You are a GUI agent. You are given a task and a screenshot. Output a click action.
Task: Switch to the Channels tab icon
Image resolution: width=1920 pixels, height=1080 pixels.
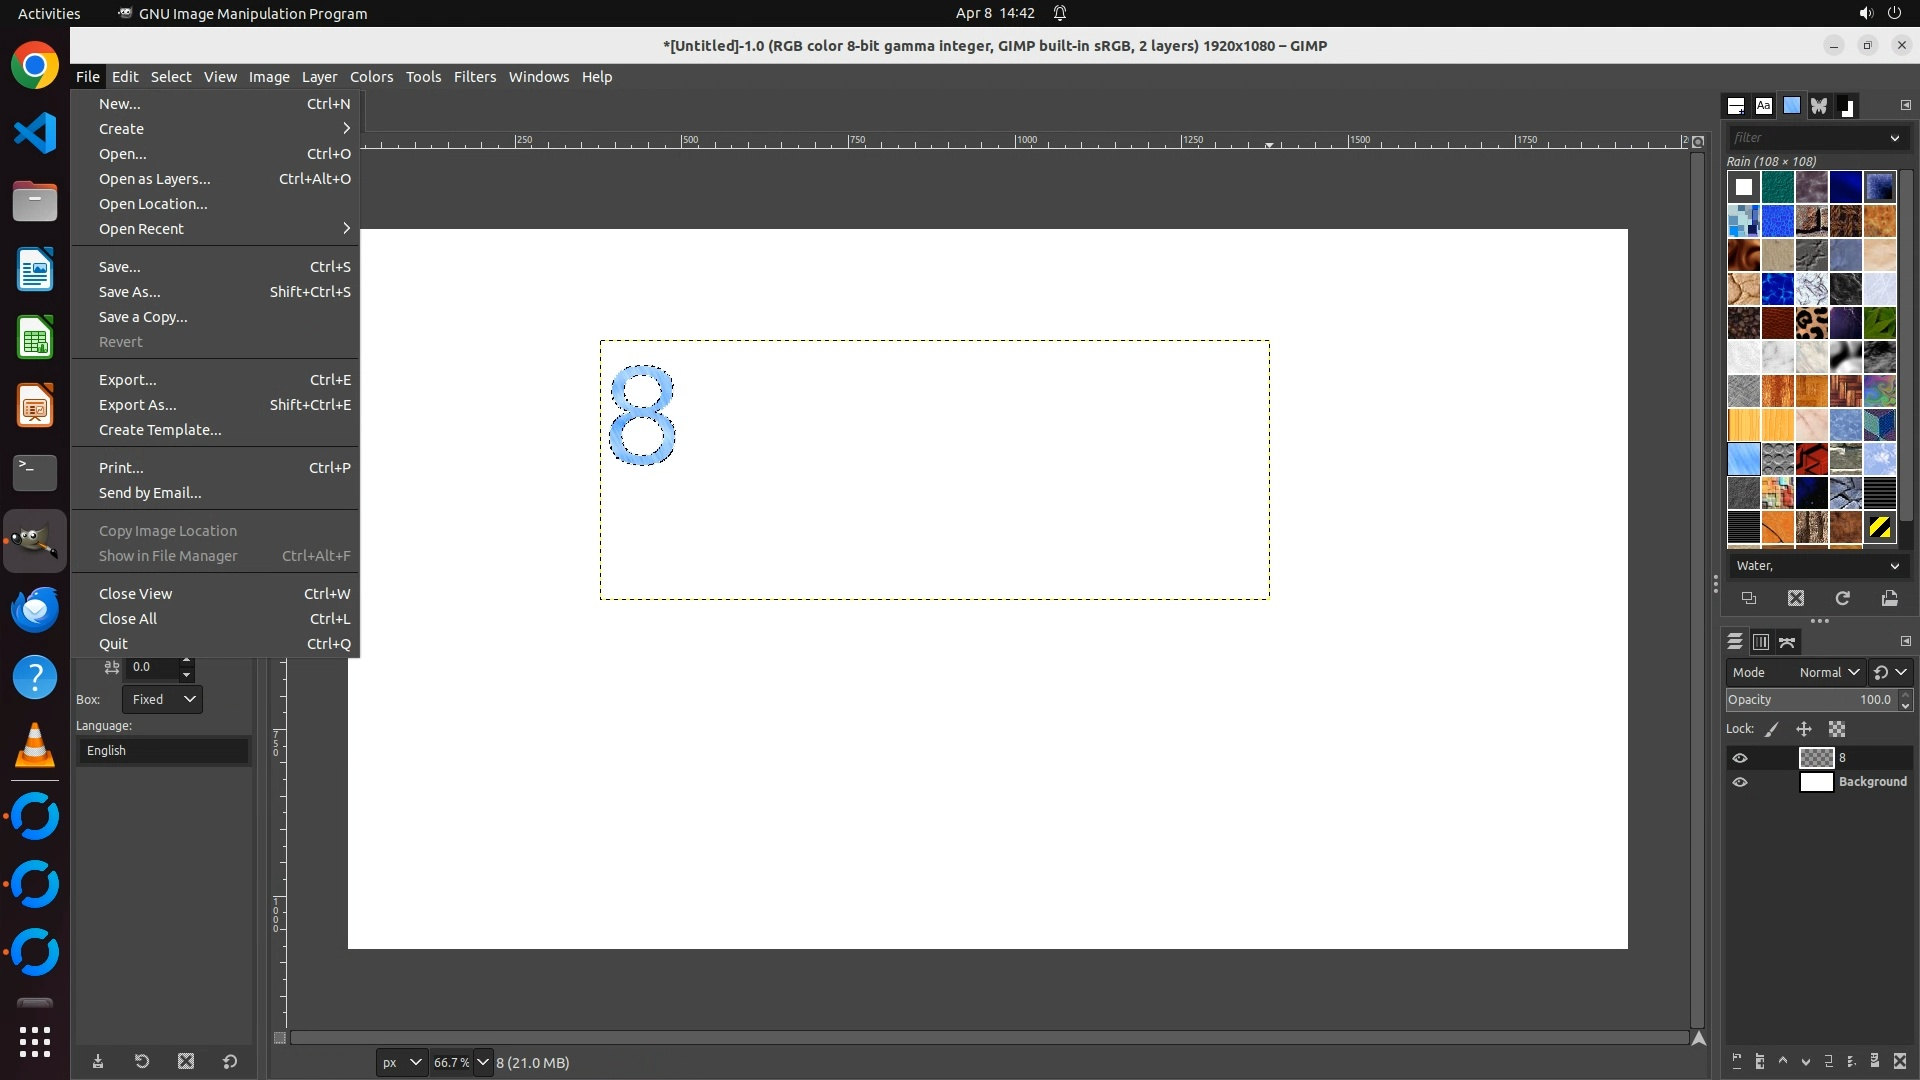[1761, 642]
